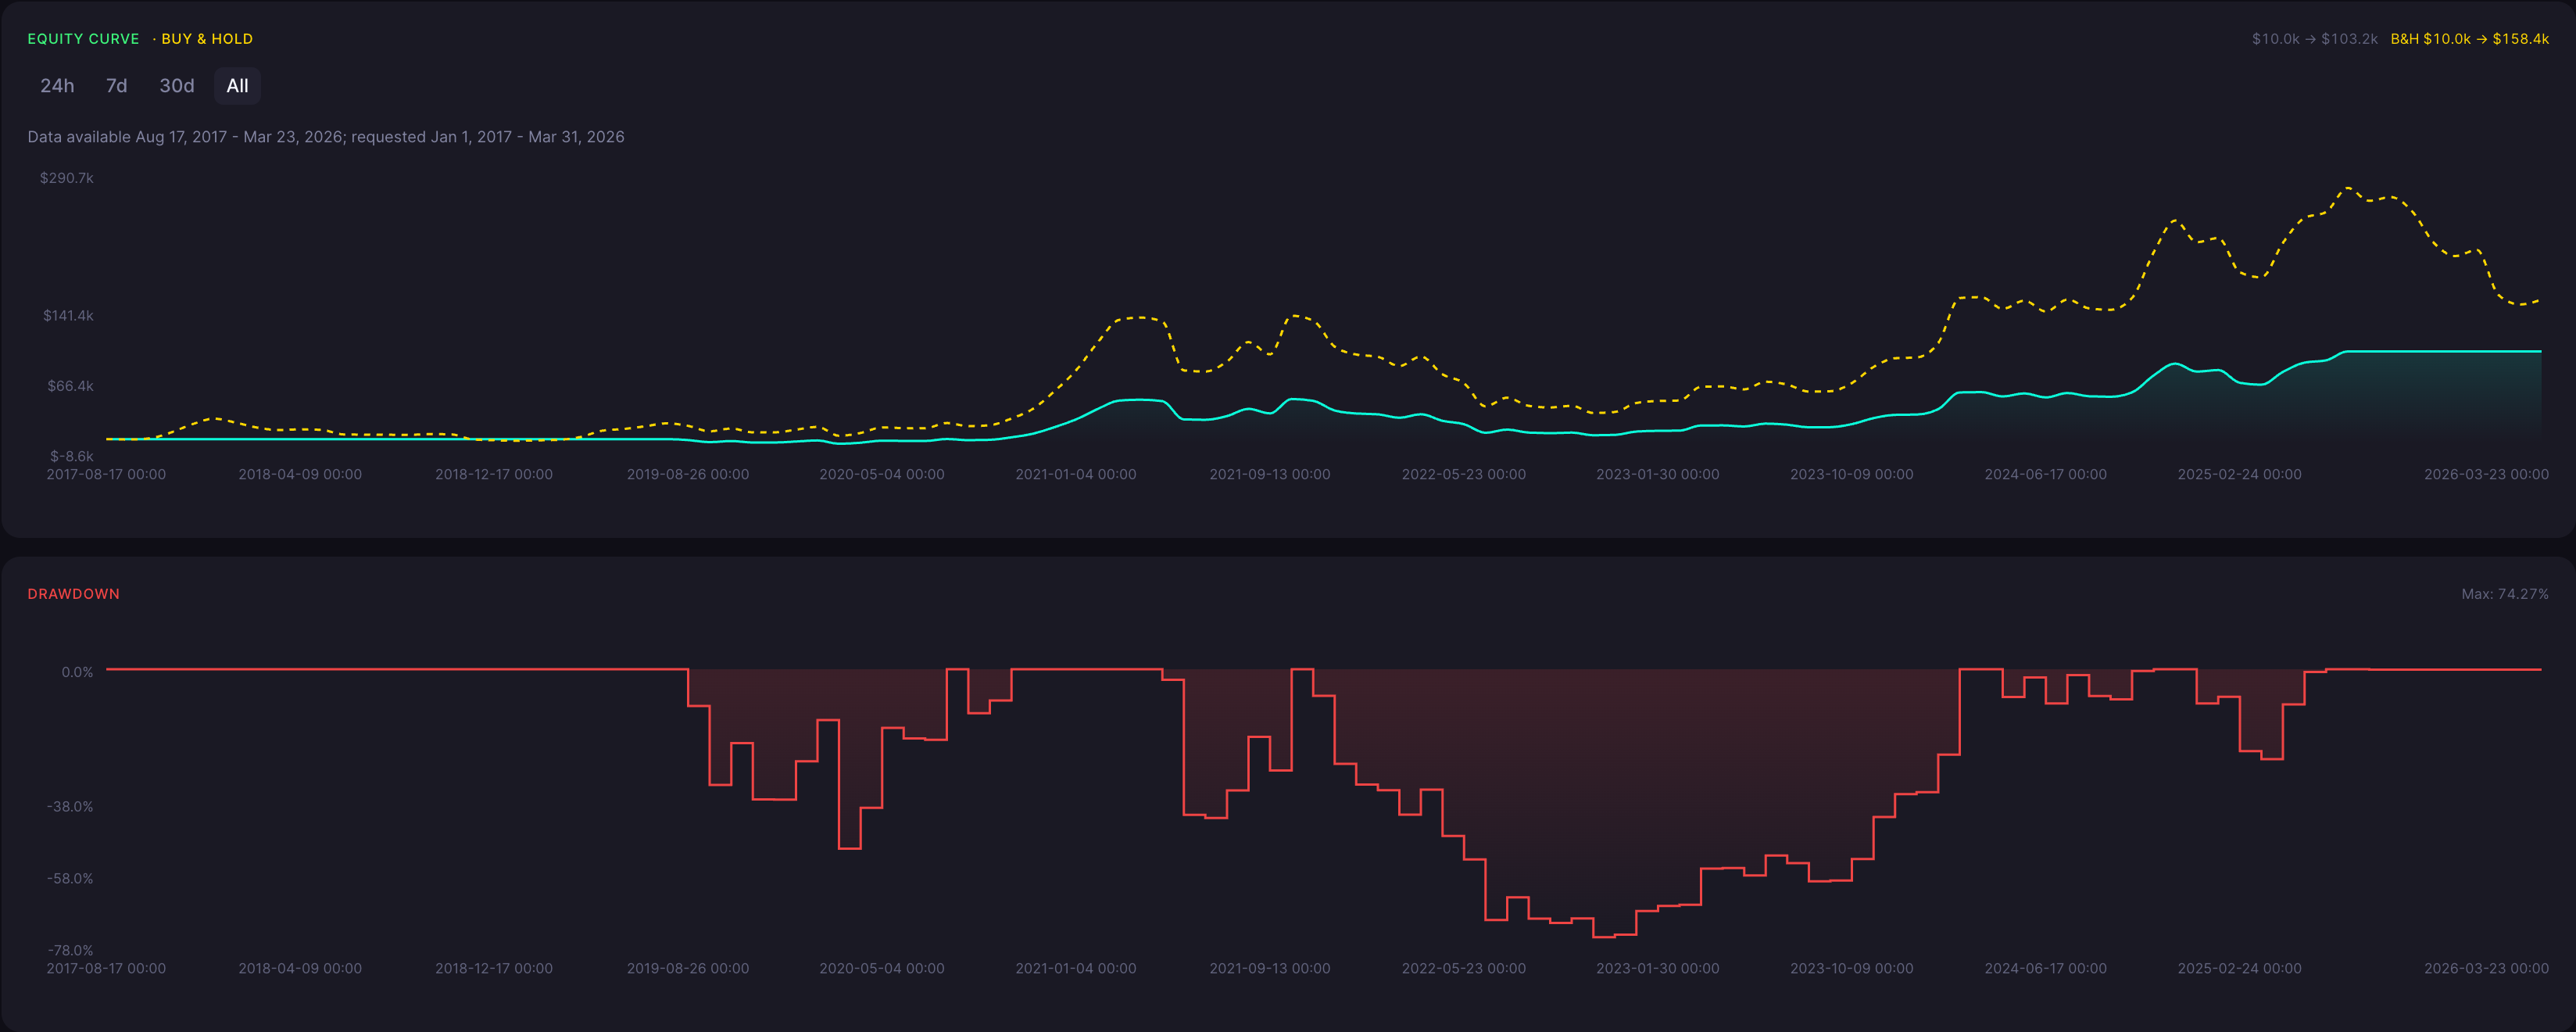2576x1032 pixels.
Task: Click drawdown chart date 2017-08-17 00:00
Action: [106, 969]
